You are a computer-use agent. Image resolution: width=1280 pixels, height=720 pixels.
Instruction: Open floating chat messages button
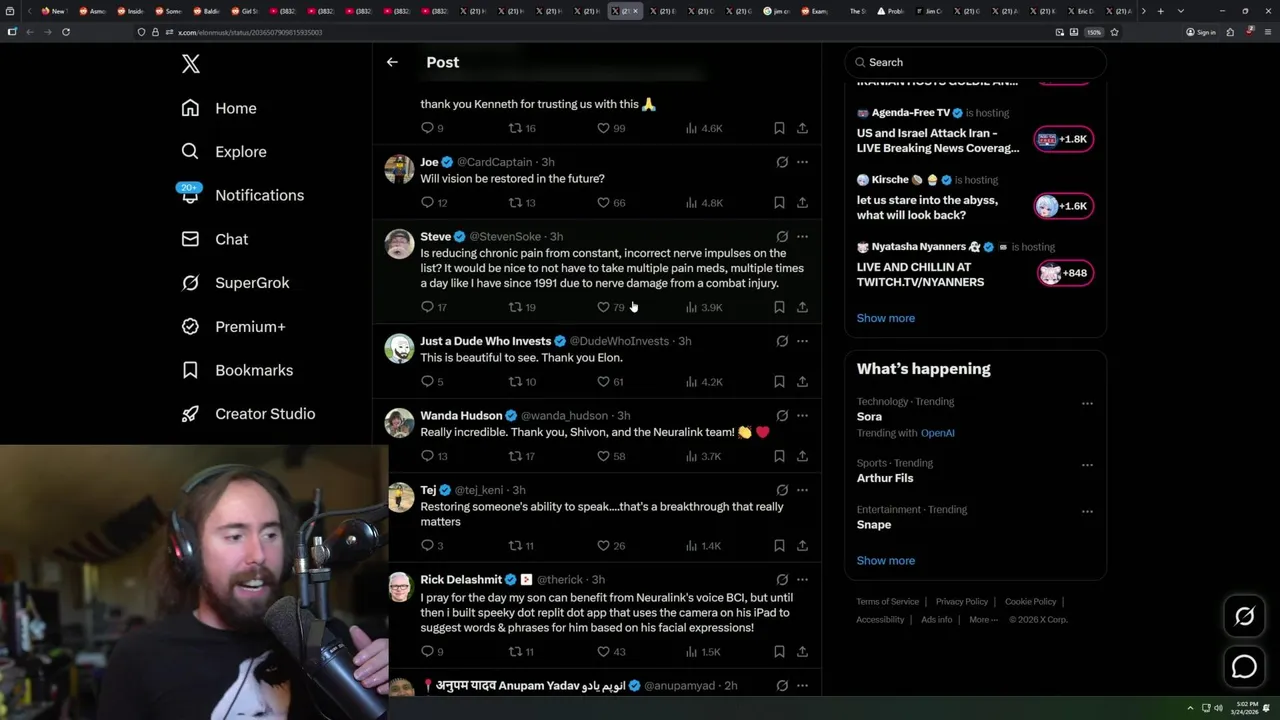click(x=1244, y=666)
